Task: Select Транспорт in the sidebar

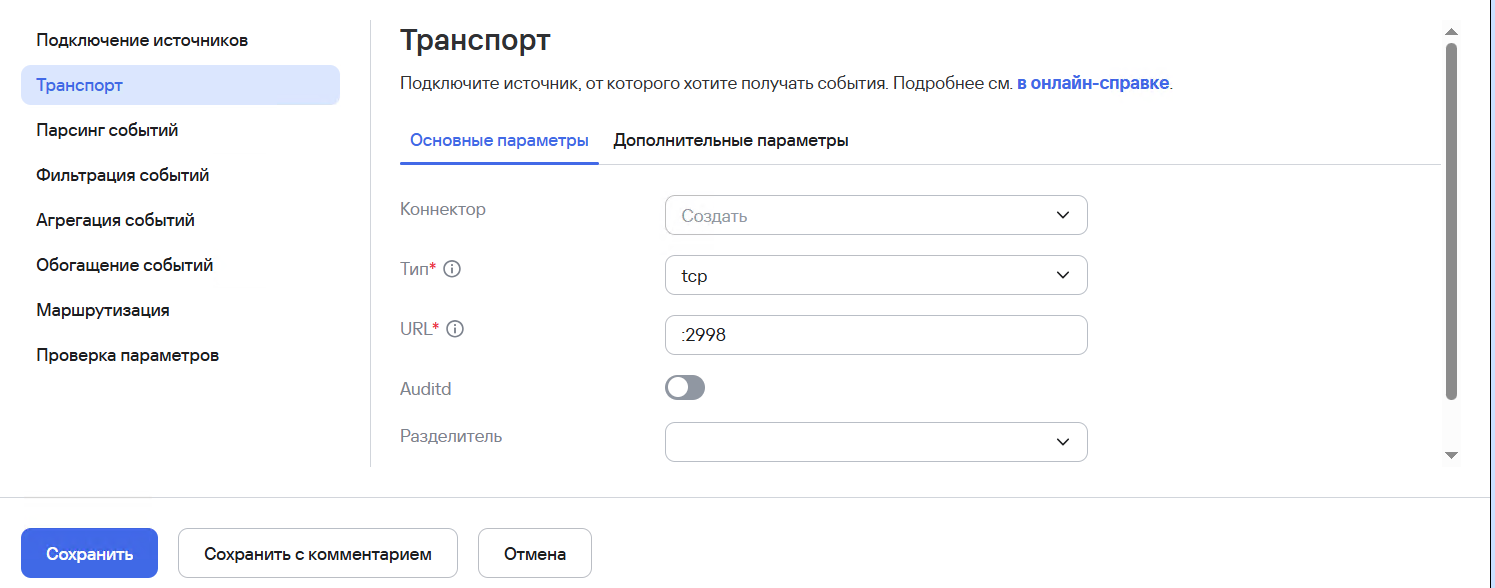Action: 180,85
